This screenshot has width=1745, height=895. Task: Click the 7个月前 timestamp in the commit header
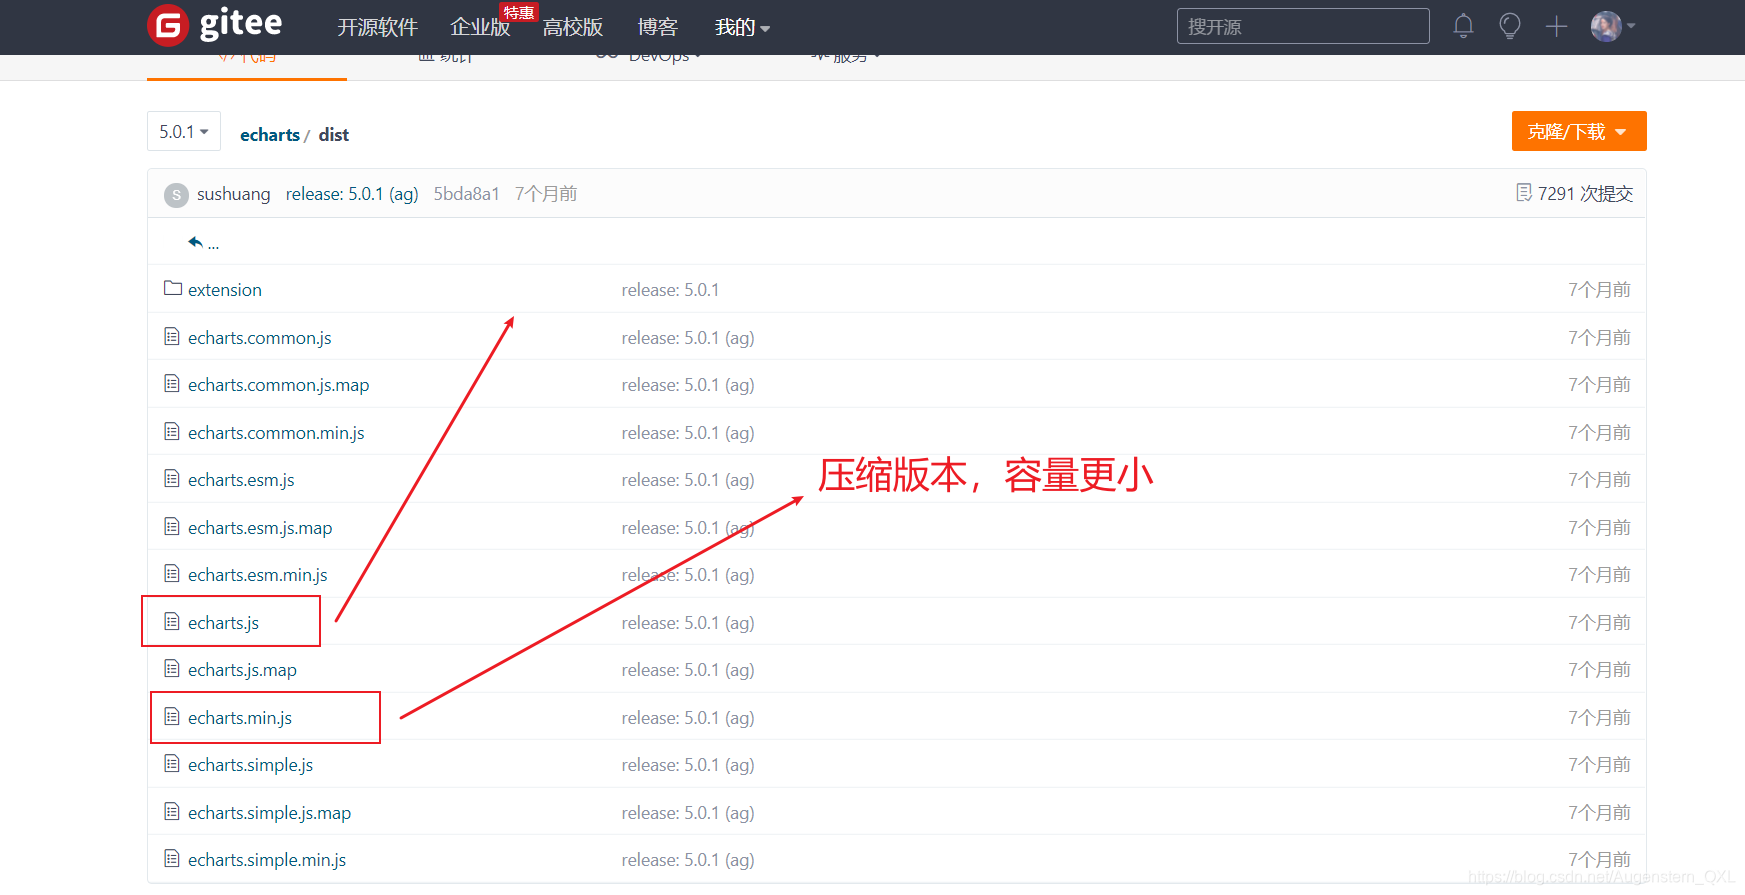tap(546, 194)
